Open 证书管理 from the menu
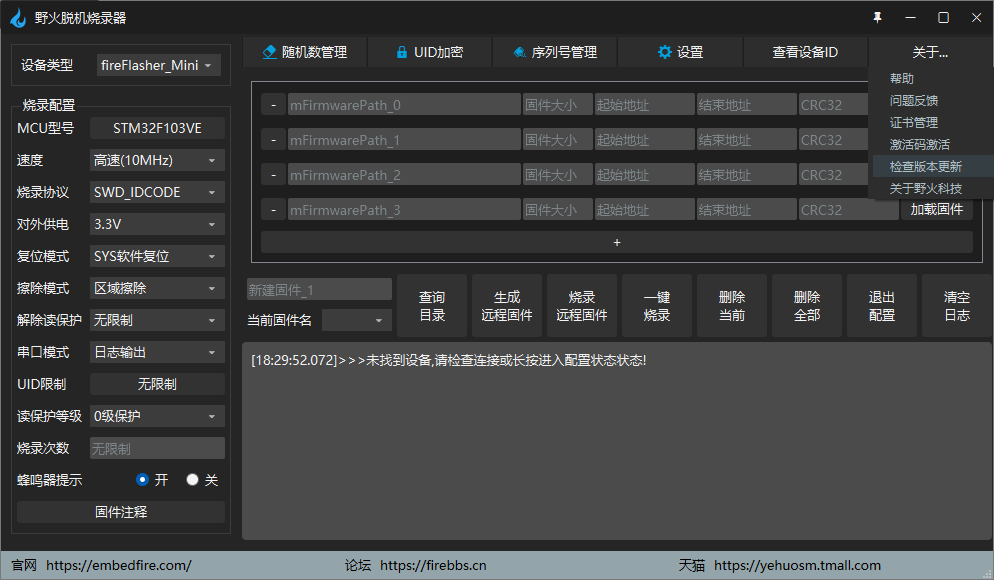994x580 pixels. [x=913, y=123]
